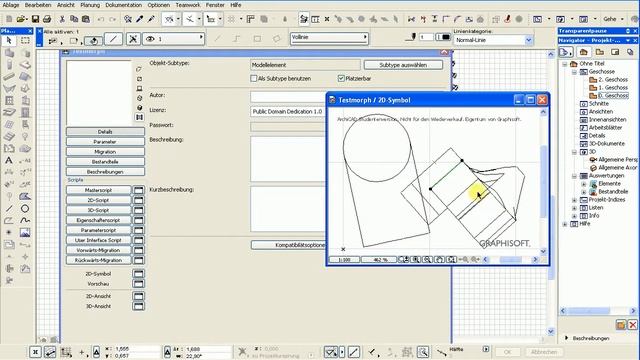Open the Ablage menu
640x360 pixels.
pos(11,5)
